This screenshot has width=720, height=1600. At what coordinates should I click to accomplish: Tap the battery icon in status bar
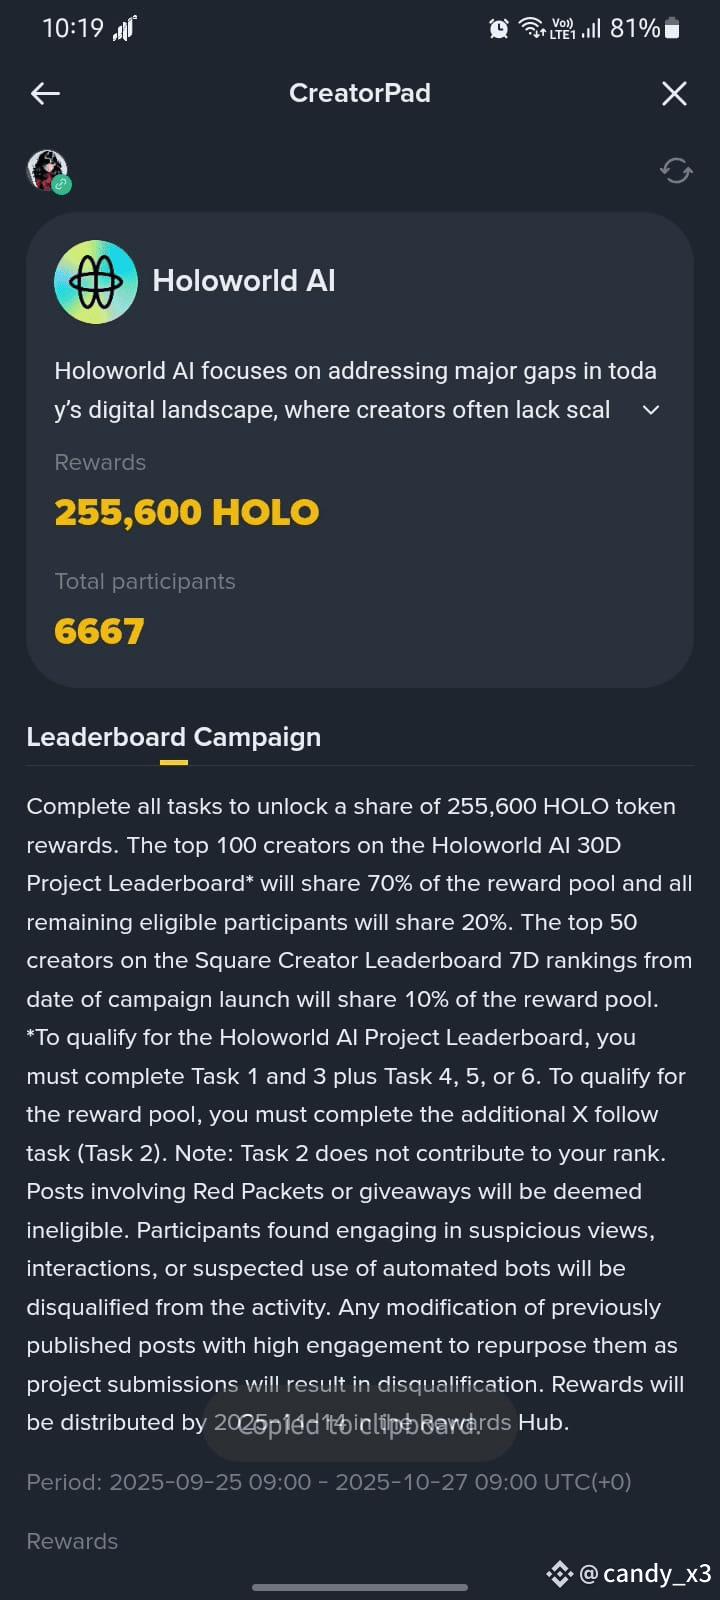coord(673,28)
